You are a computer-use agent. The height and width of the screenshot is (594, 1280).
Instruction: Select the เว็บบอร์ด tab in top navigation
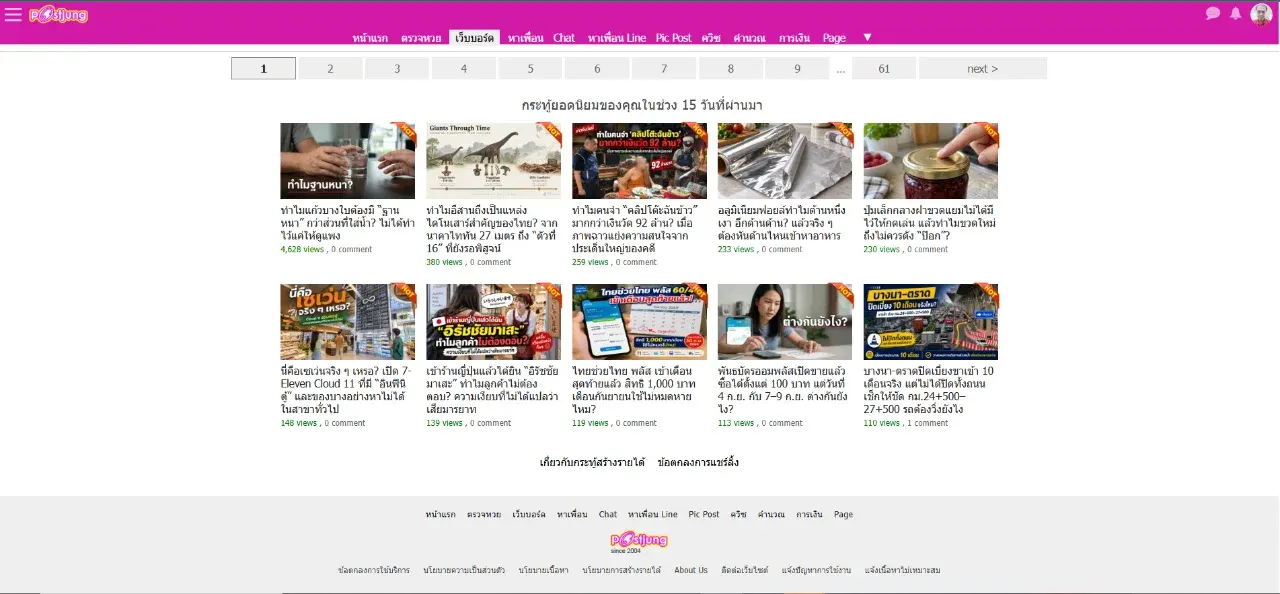click(x=475, y=38)
